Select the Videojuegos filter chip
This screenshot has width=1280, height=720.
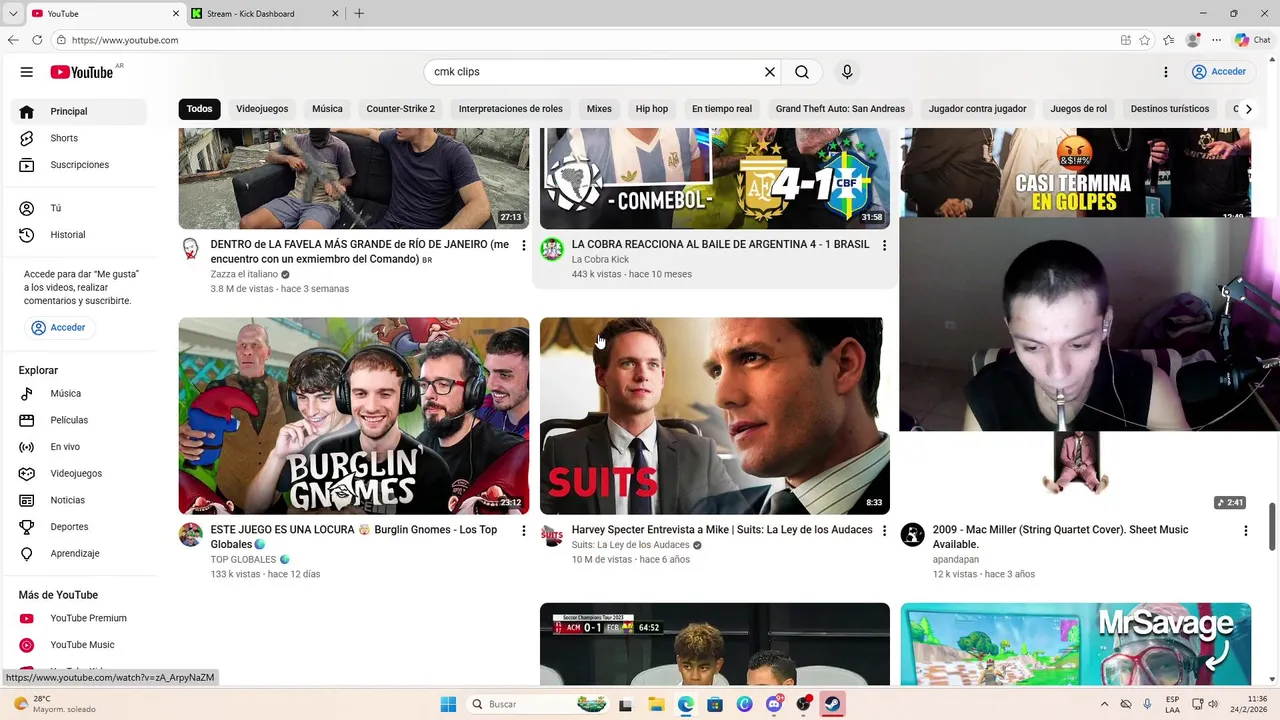click(x=262, y=109)
